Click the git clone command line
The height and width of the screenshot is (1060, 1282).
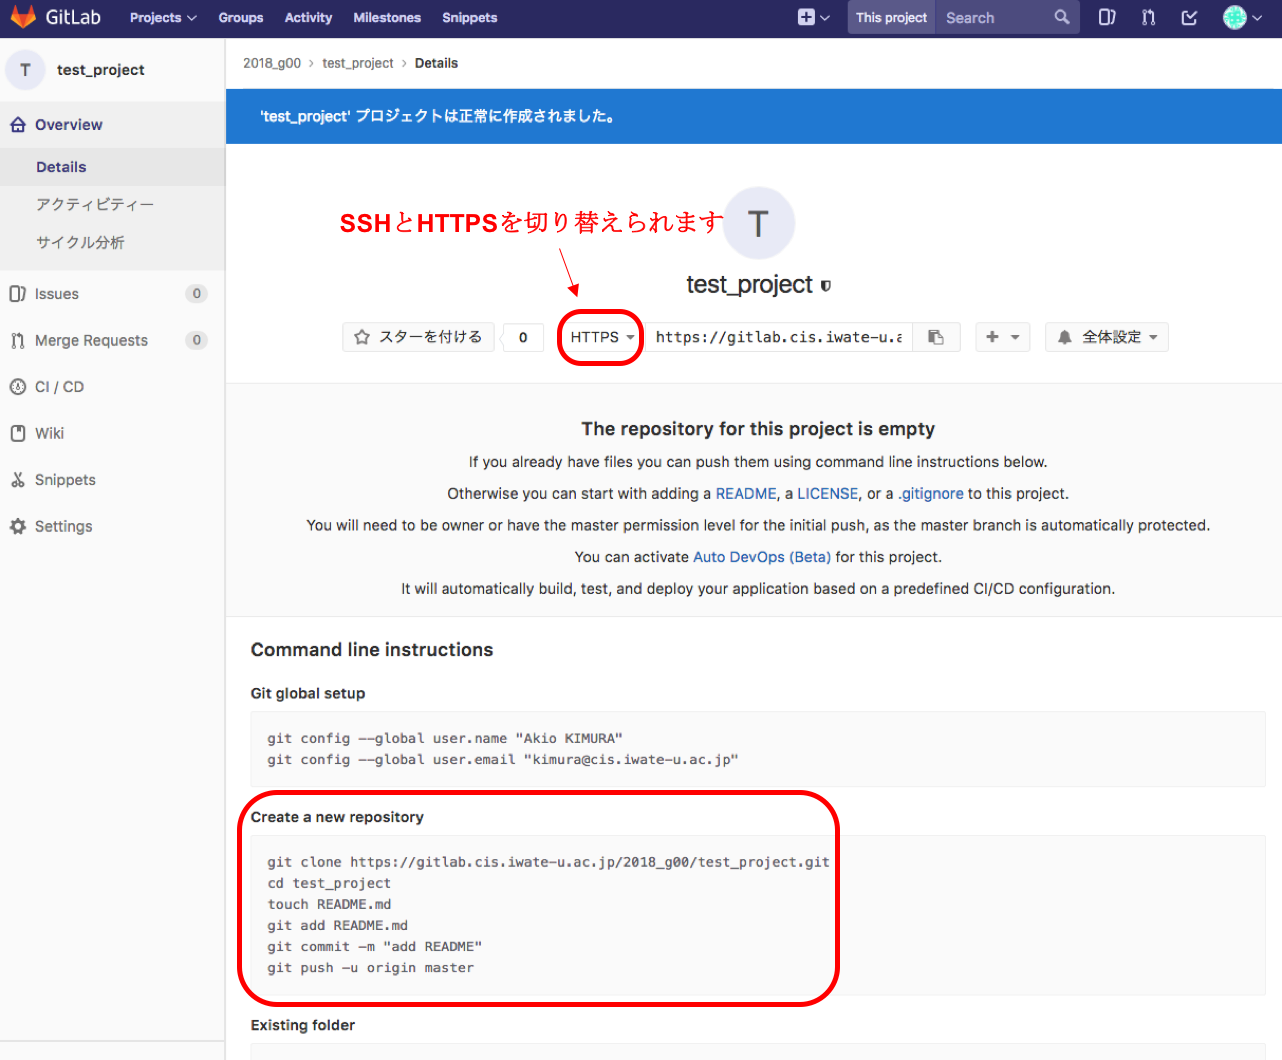point(548,862)
